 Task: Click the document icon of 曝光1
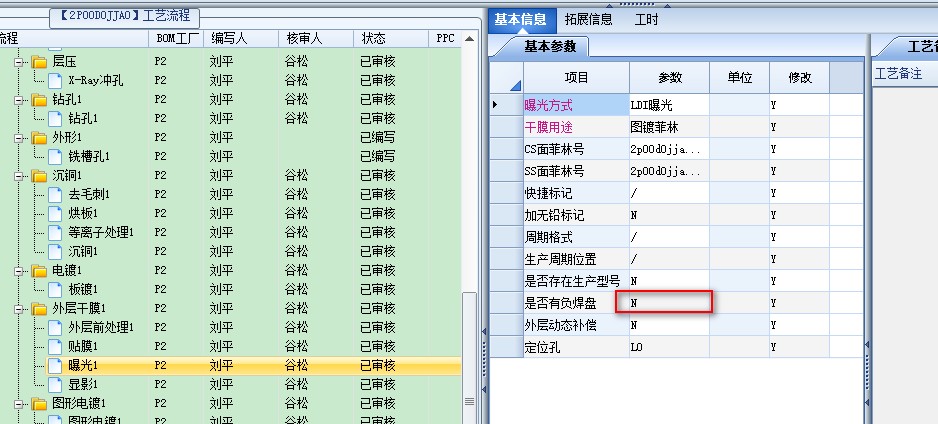pyautogui.click(x=55, y=365)
